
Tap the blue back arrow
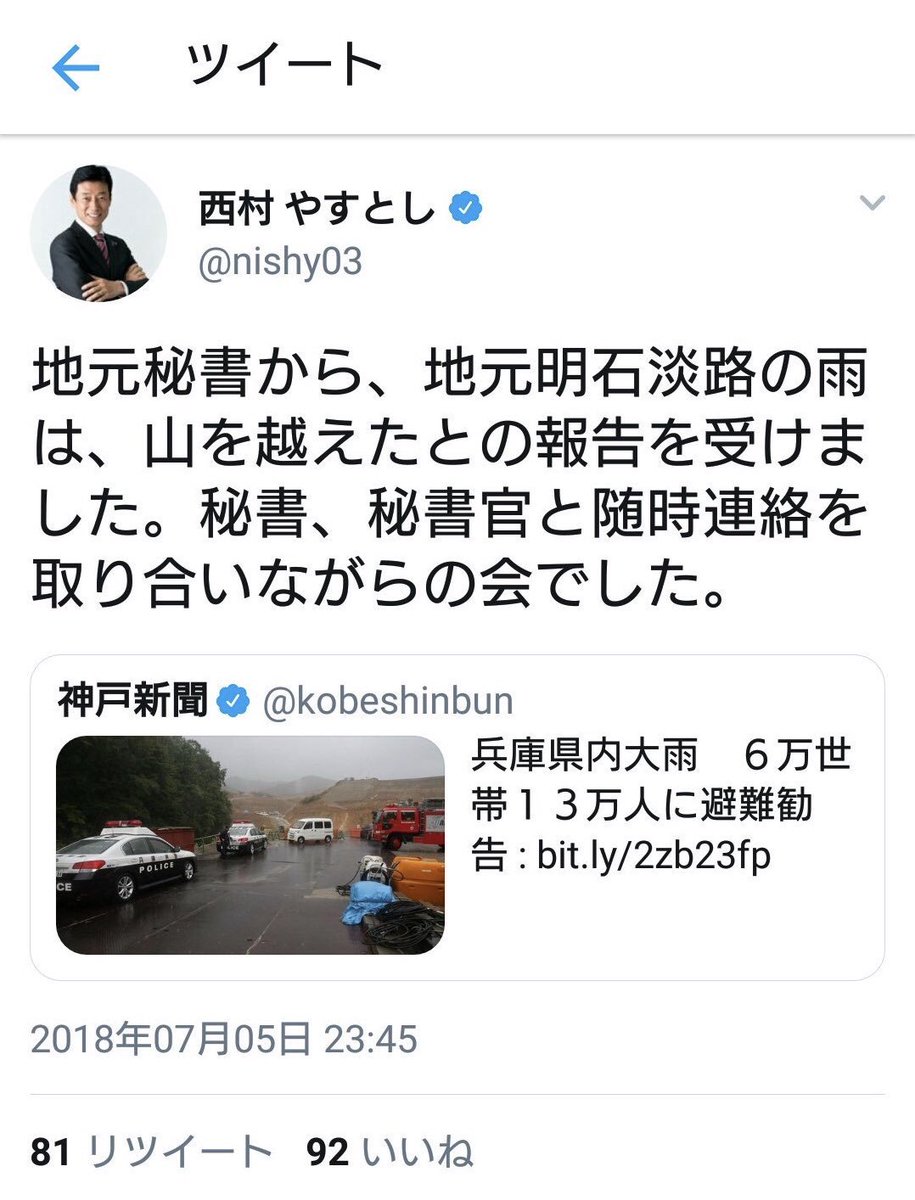tap(76, 68)
